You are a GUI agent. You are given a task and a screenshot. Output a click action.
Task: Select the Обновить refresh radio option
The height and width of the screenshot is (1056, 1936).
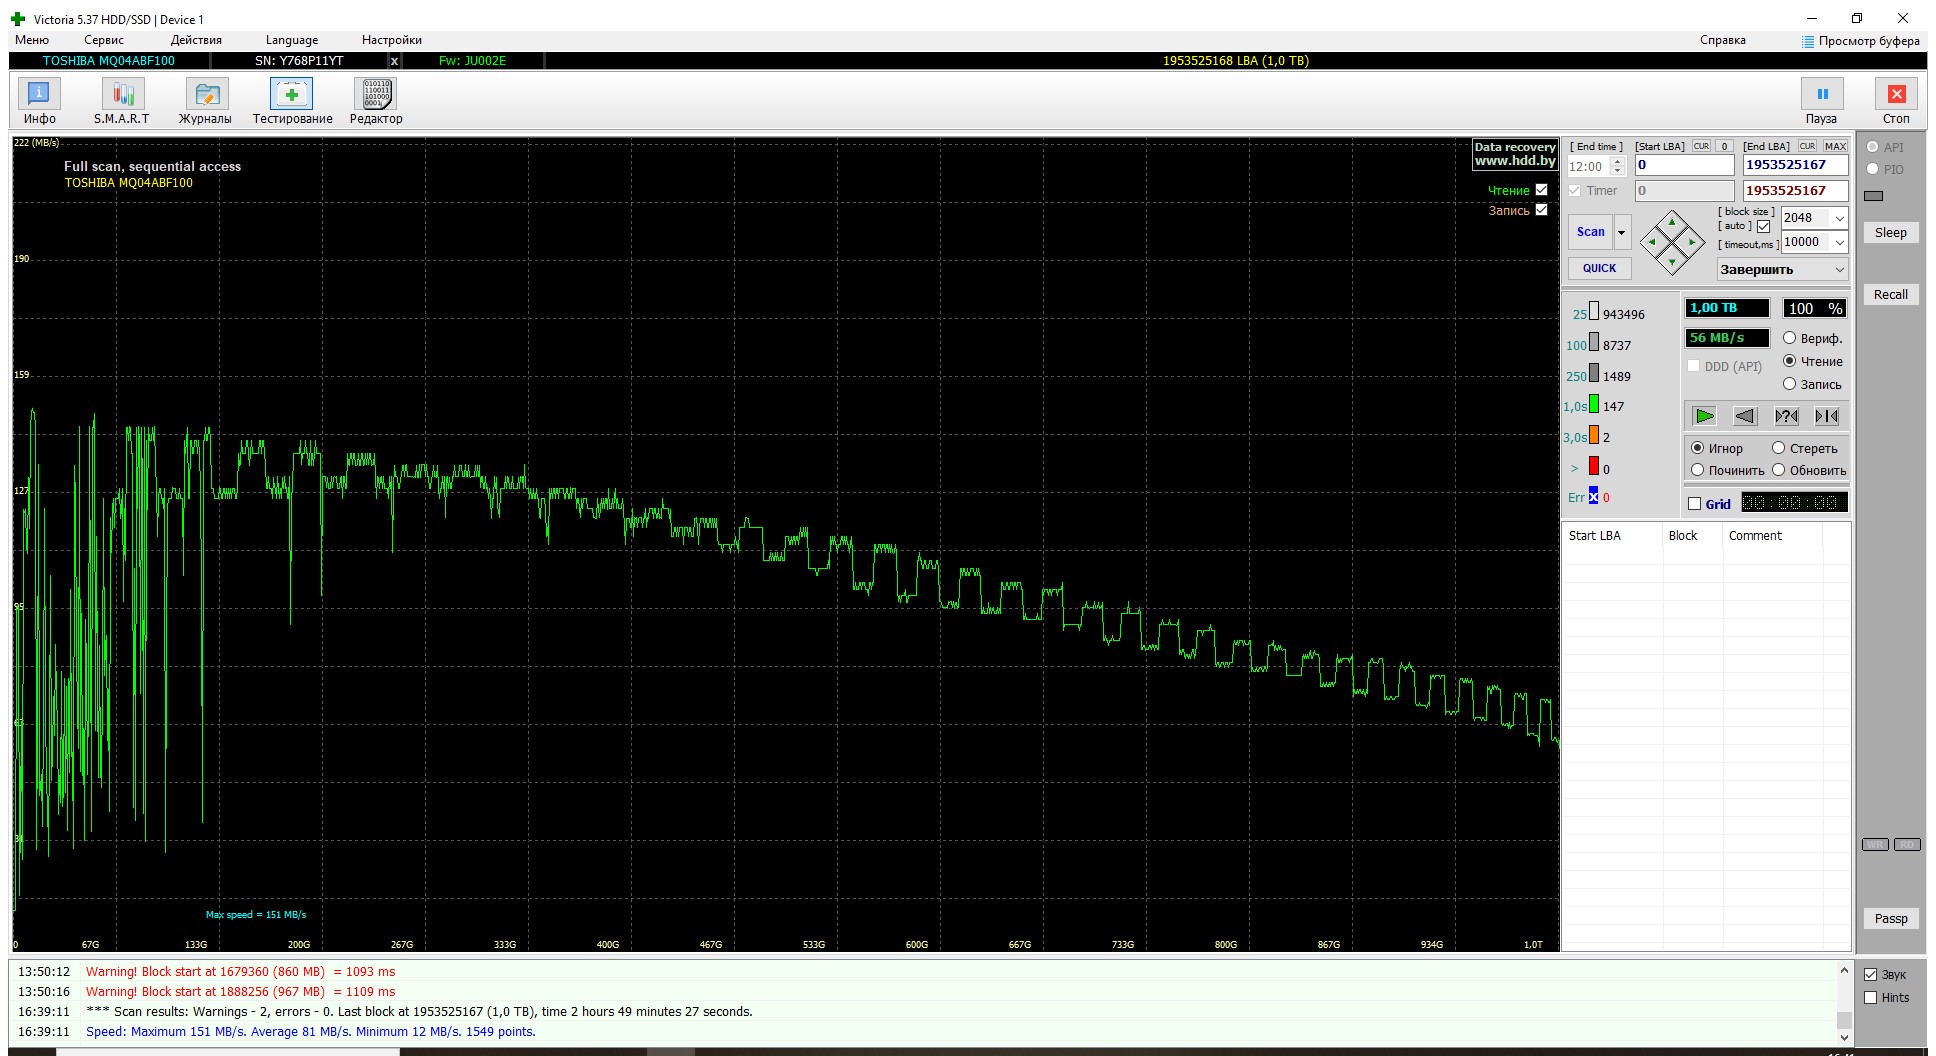coord(1778,470)
